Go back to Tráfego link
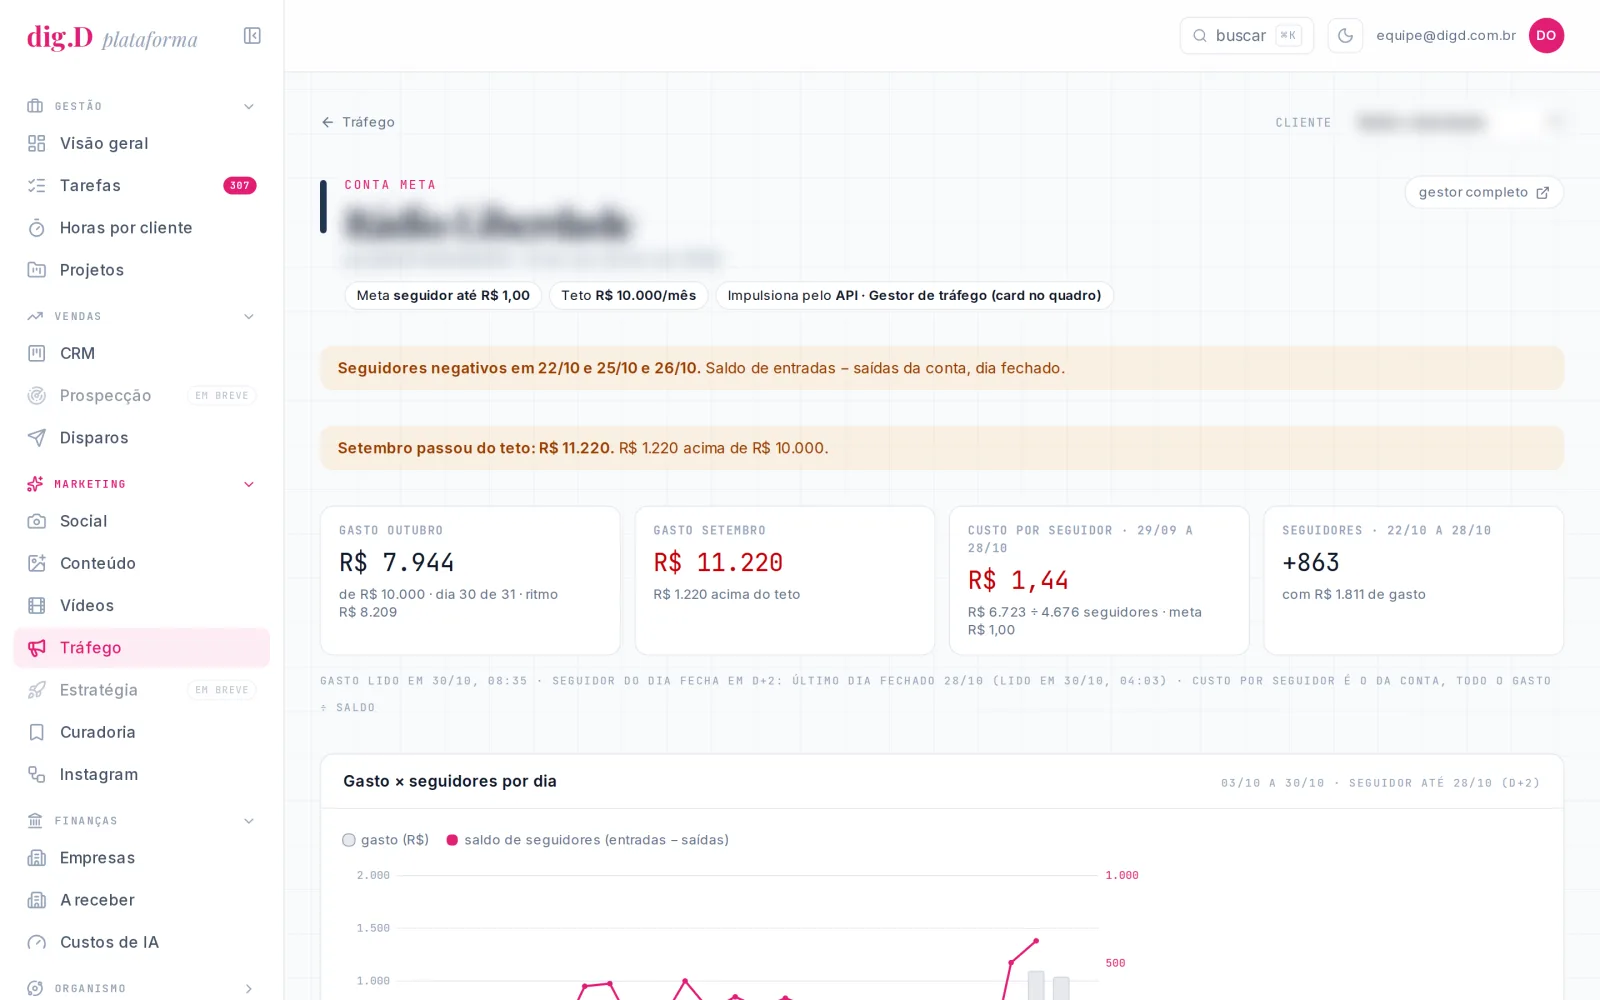The height and width of the screenshot is (1000, 1600). (x=358, y=122)
